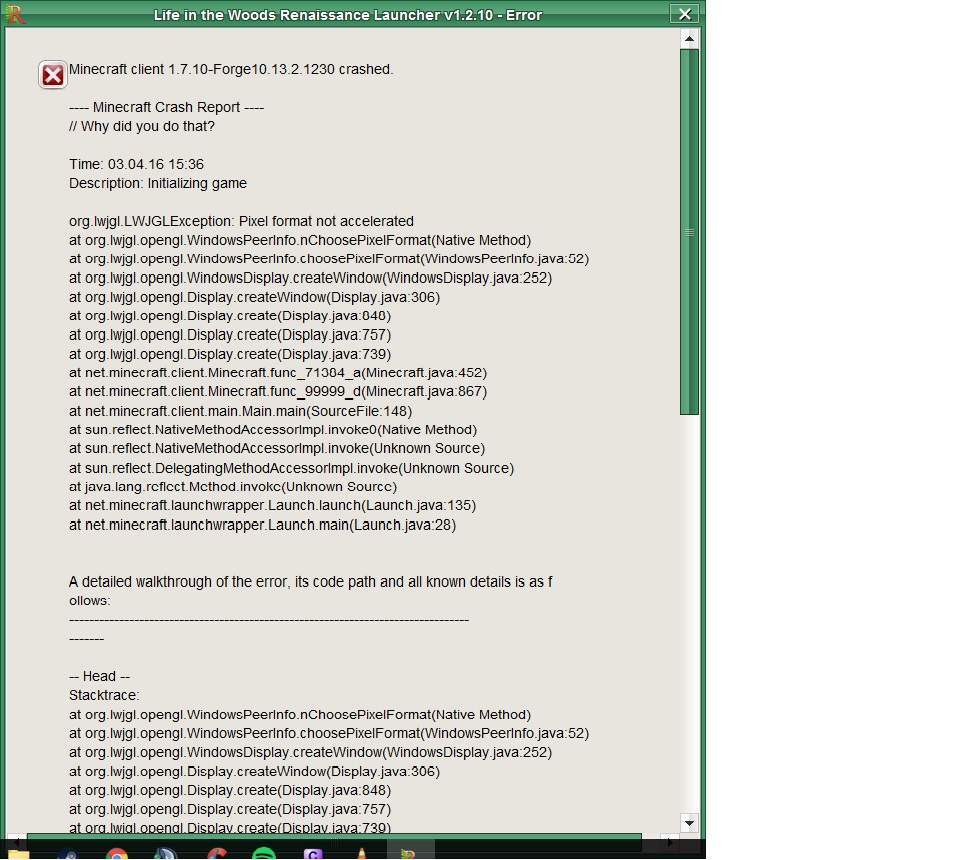Click the '---- Minecraft Crash Report ----' line

pyautogui.click(x=167, y=107)
